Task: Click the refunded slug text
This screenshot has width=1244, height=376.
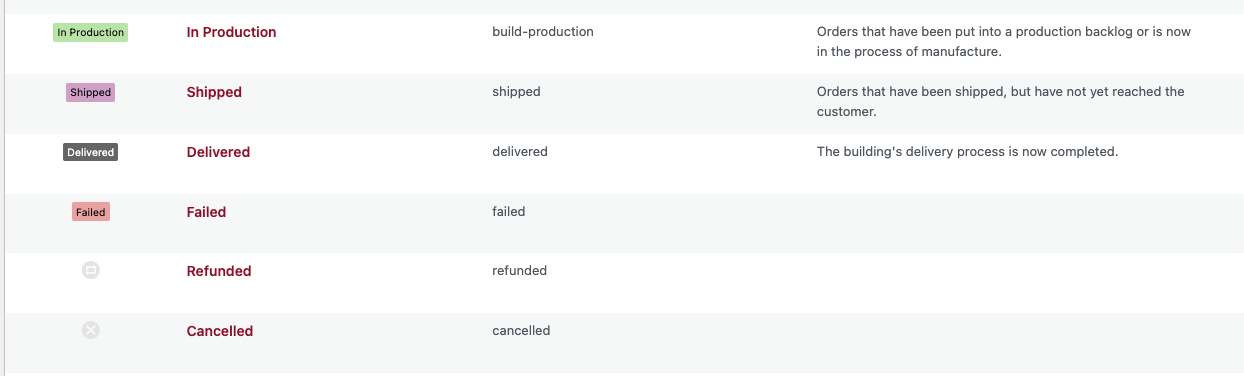Action: coord(519,270)
